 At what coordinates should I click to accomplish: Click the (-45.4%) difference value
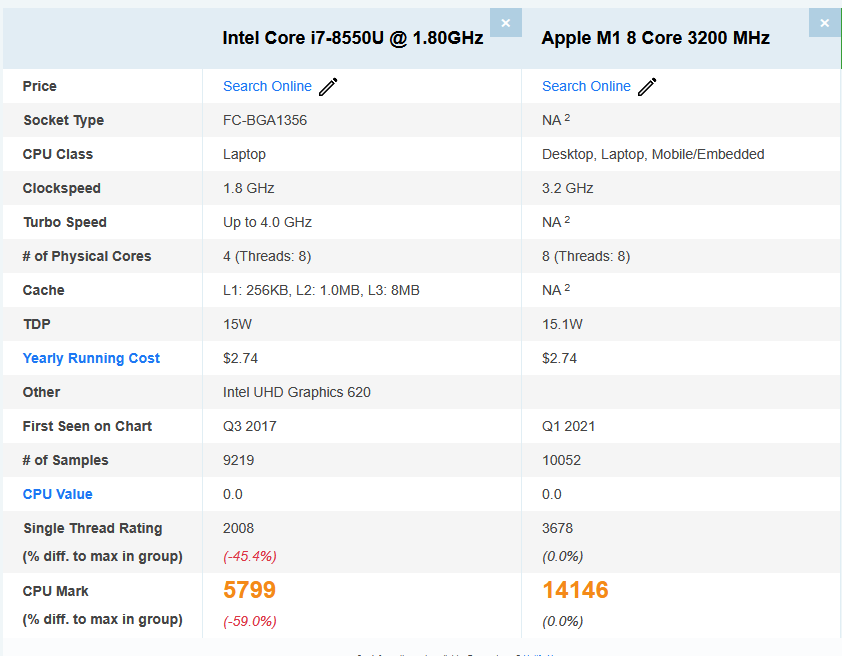pyautogui.click(x=250, y=556)
